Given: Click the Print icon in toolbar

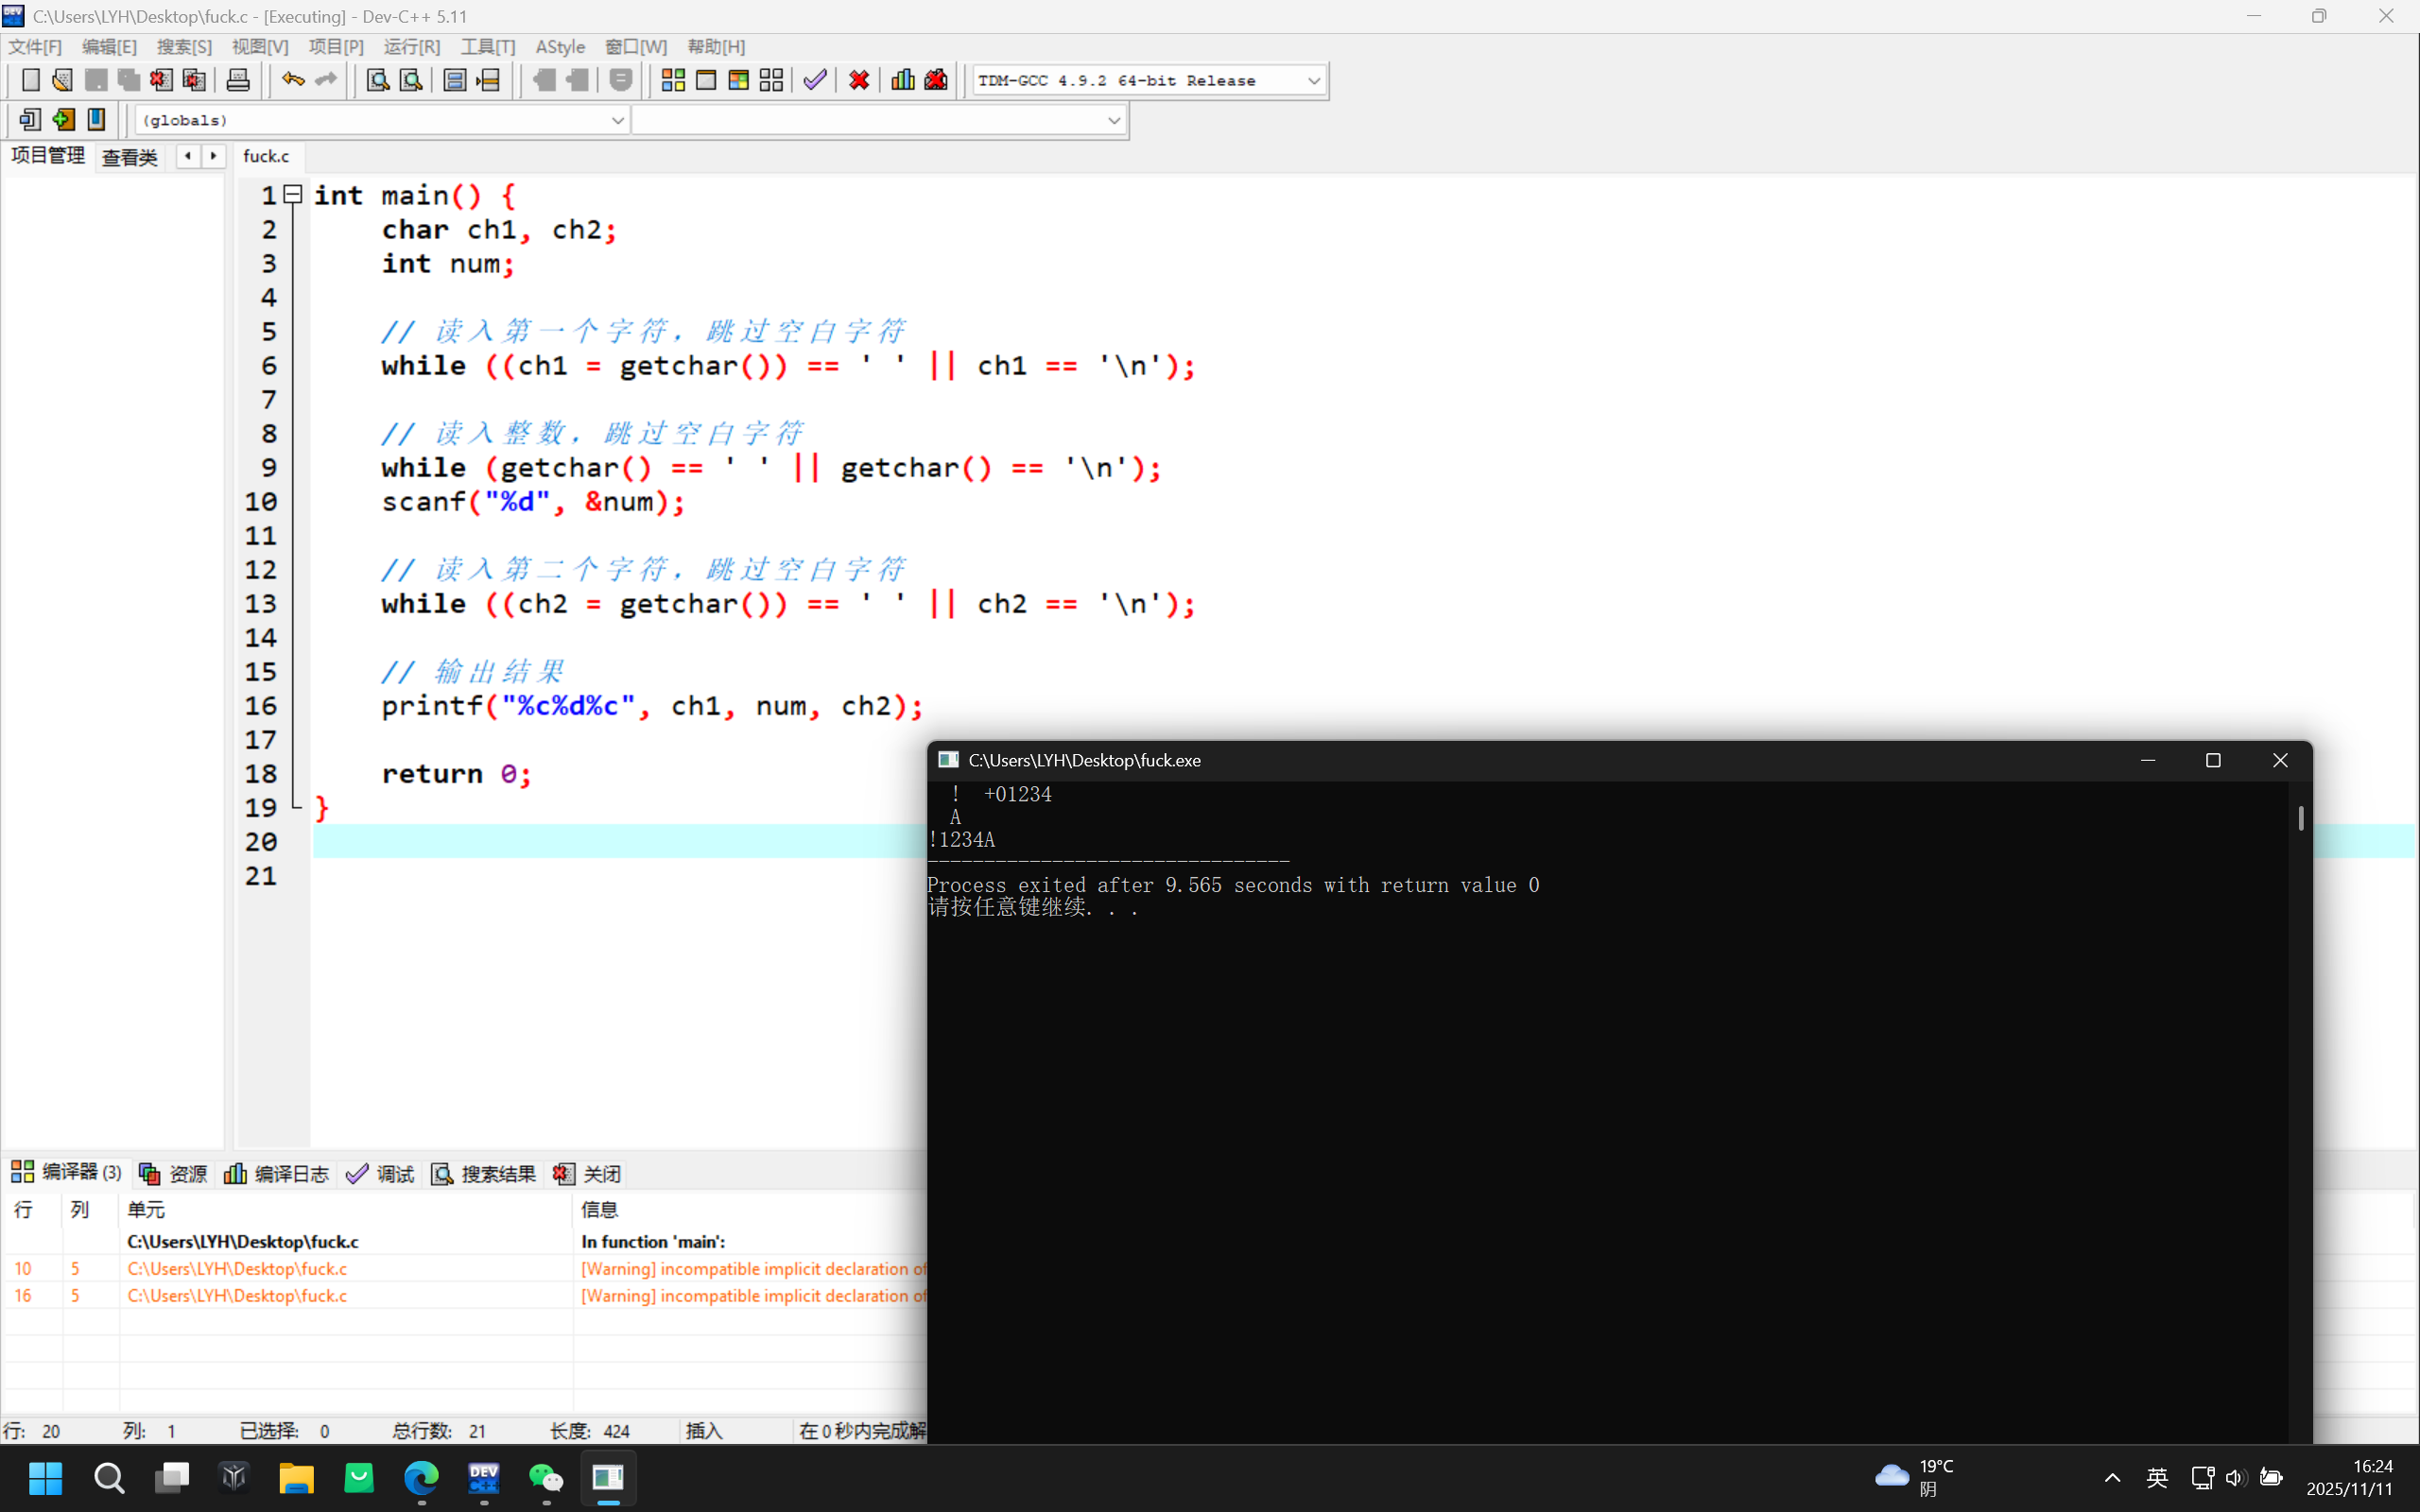Looking at the screenshot, I should click(238, 80).
